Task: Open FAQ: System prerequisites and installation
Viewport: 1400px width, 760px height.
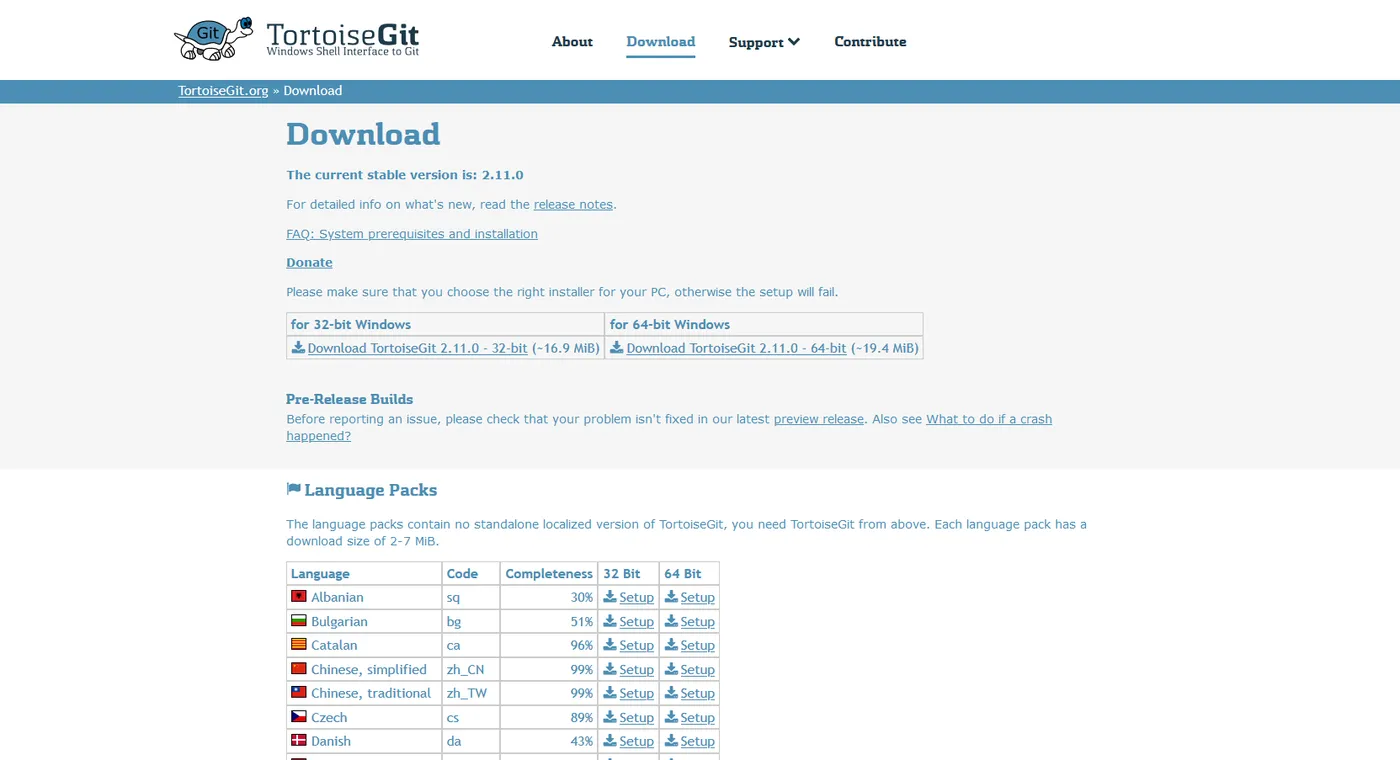Action: [412, 234]
